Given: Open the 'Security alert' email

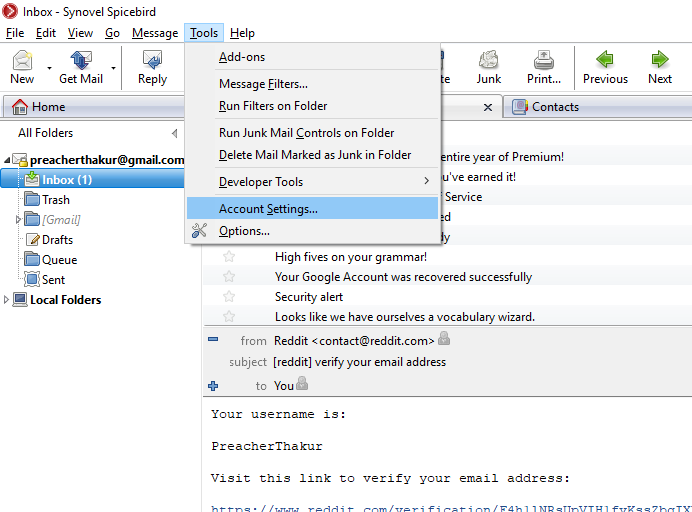Looking at the screenshot, I should pos(309,297).
